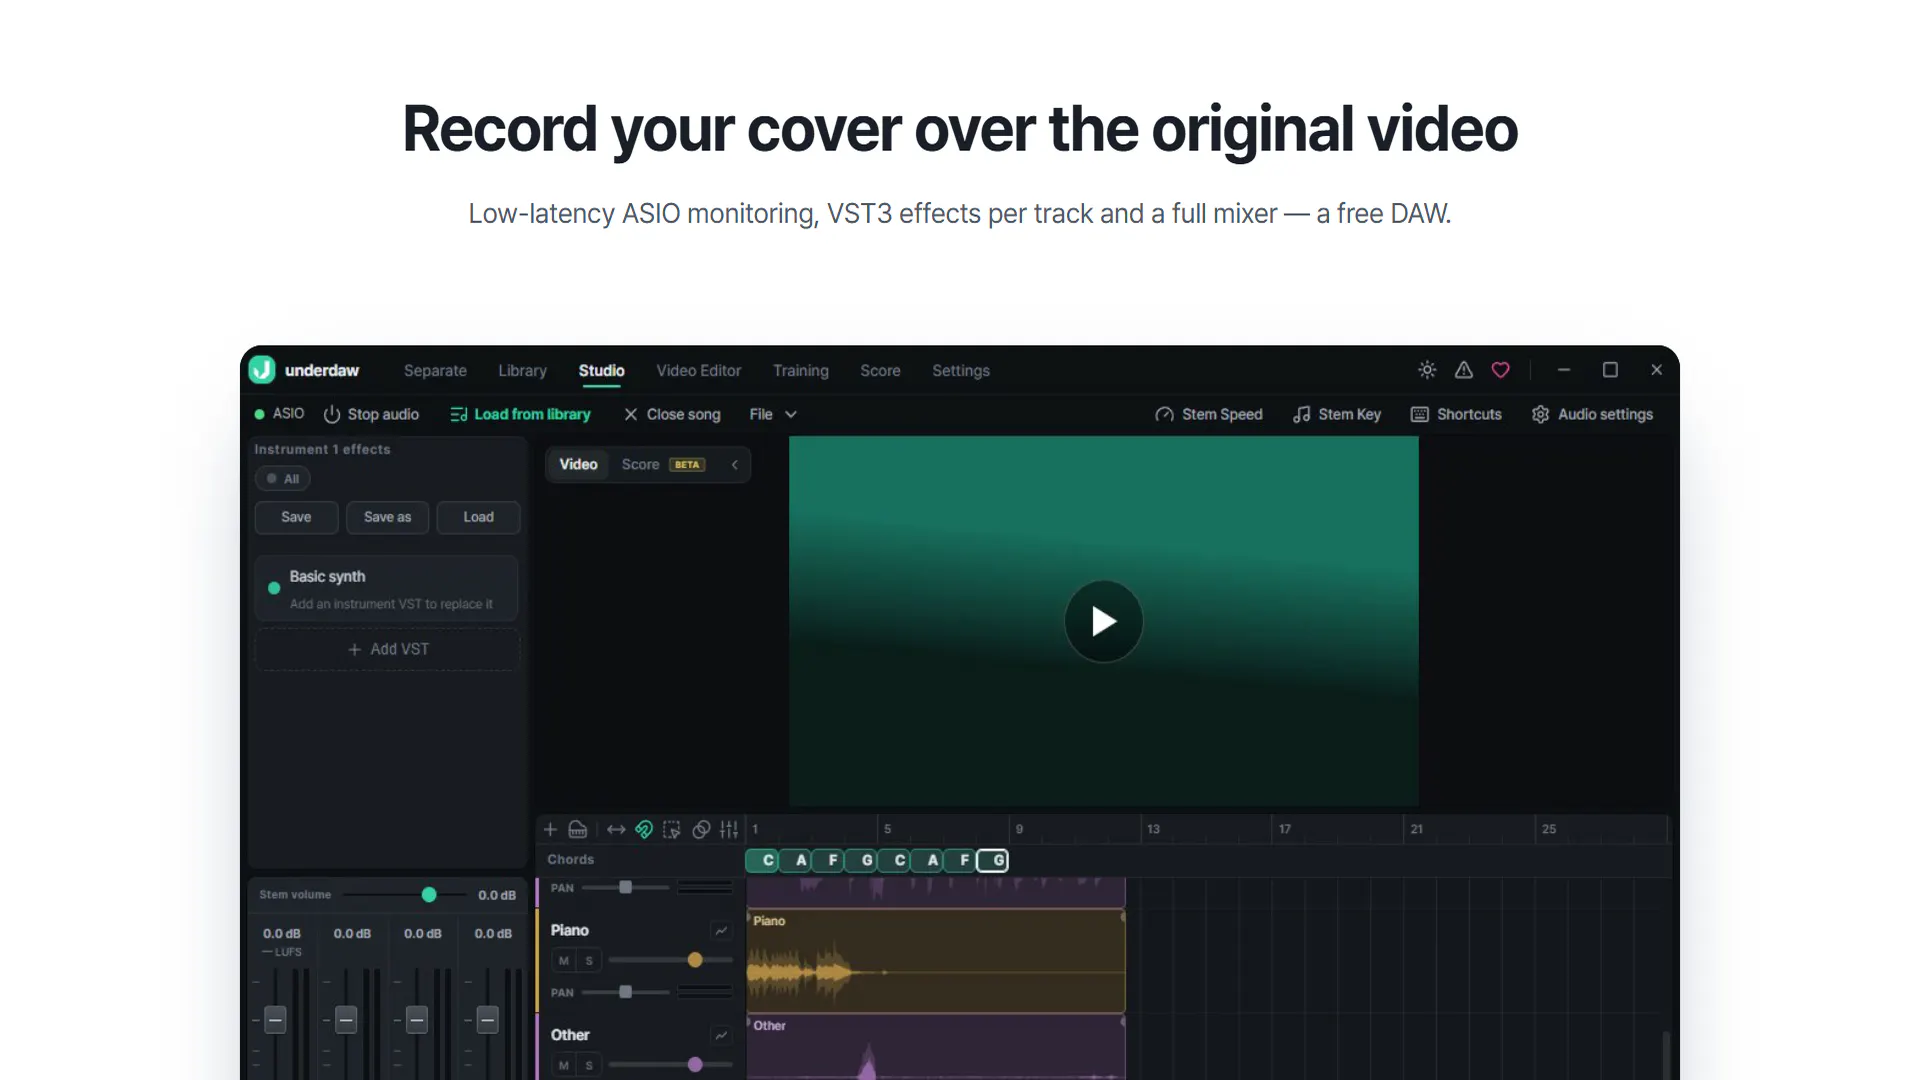Click the Piano track automation curve icon
The height and width of the screenshot is (1080, 1920).
(x=721, y=930)
